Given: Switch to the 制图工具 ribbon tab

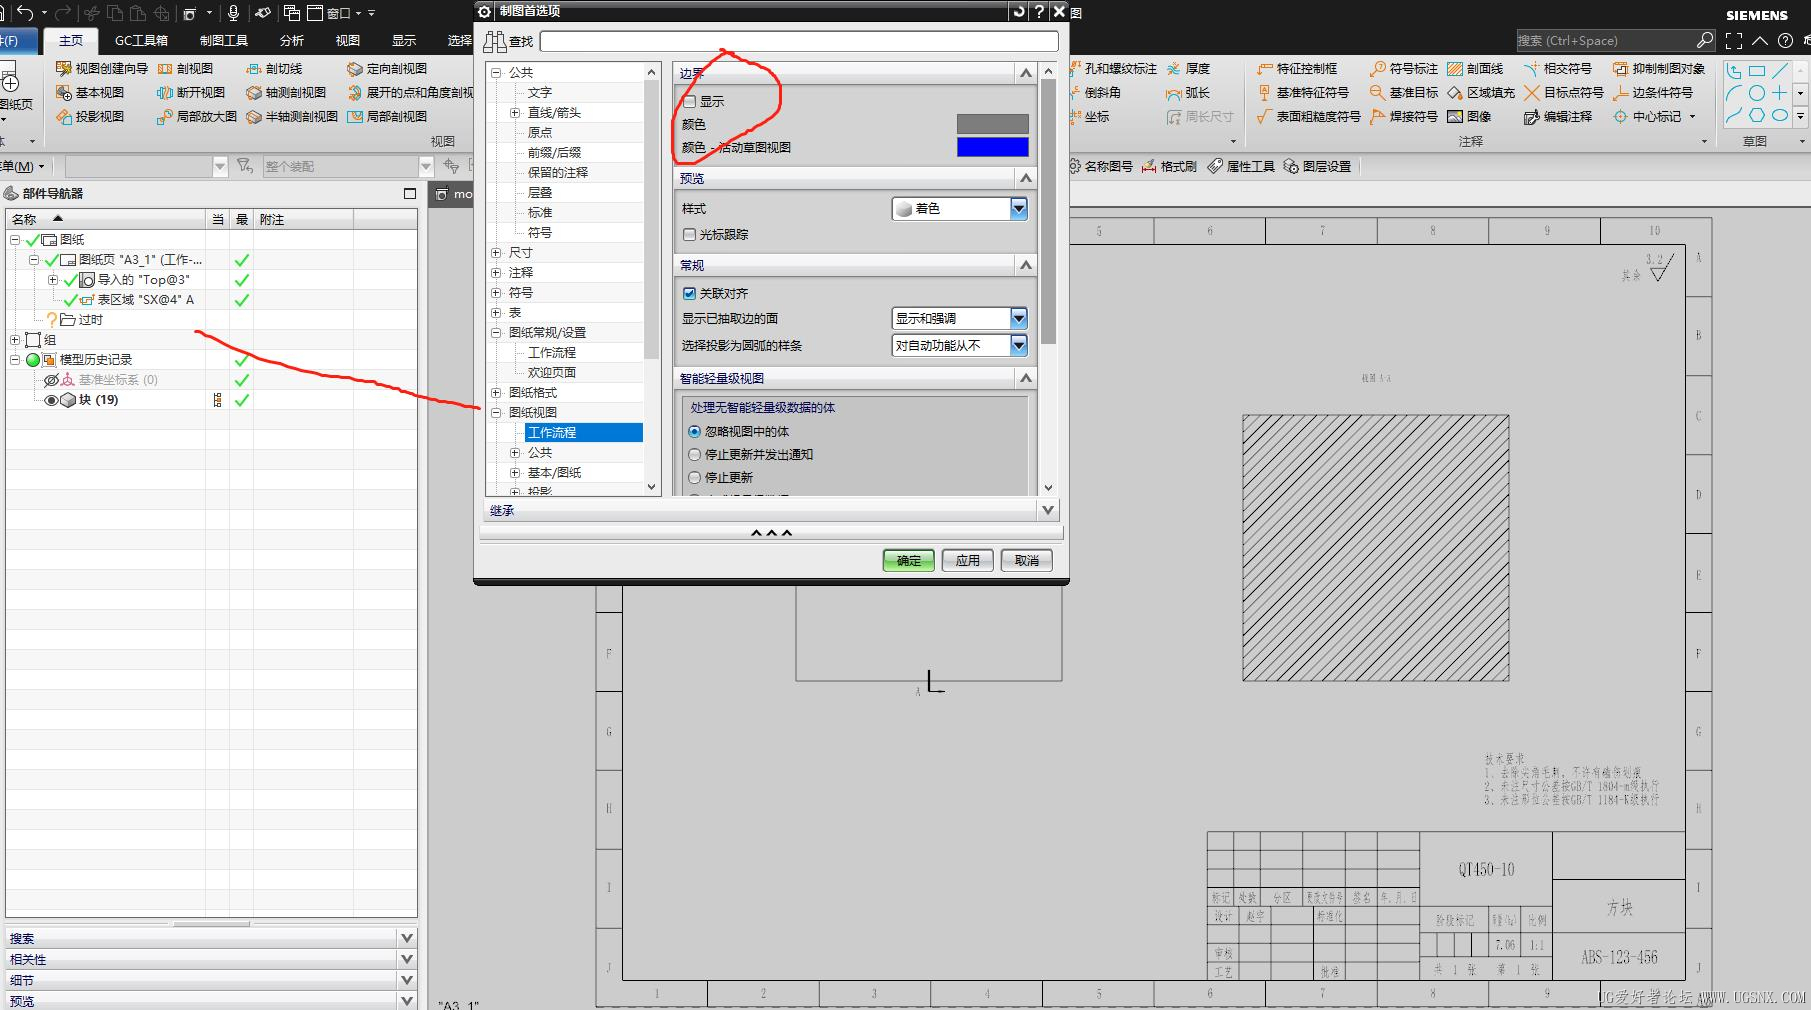Looking at the screenshot, I should (224, 40).
